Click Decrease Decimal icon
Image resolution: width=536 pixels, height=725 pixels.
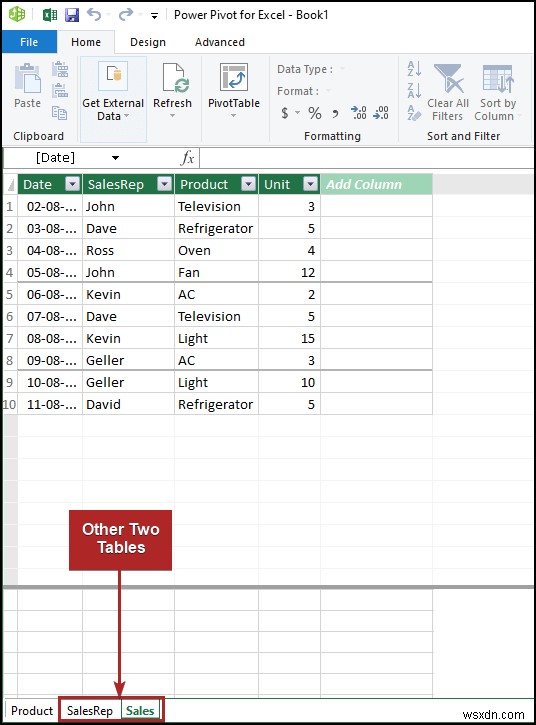click(381, 113)
